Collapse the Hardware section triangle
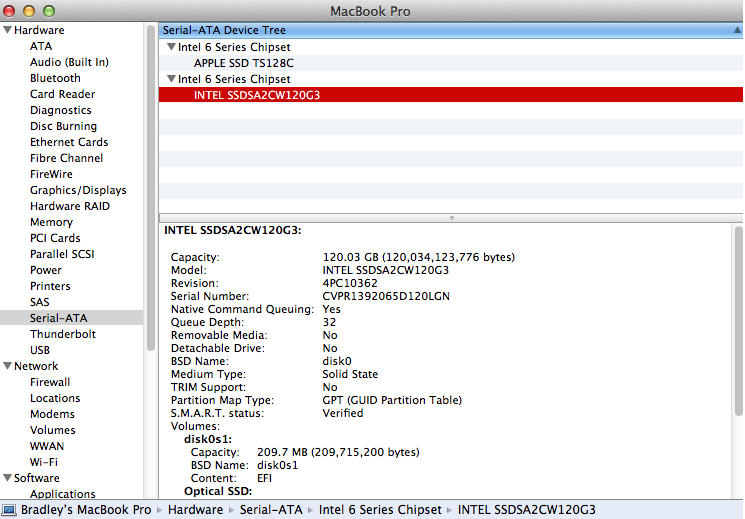The height and width of the screenshot is (519, 745). (x=8, y=30)
